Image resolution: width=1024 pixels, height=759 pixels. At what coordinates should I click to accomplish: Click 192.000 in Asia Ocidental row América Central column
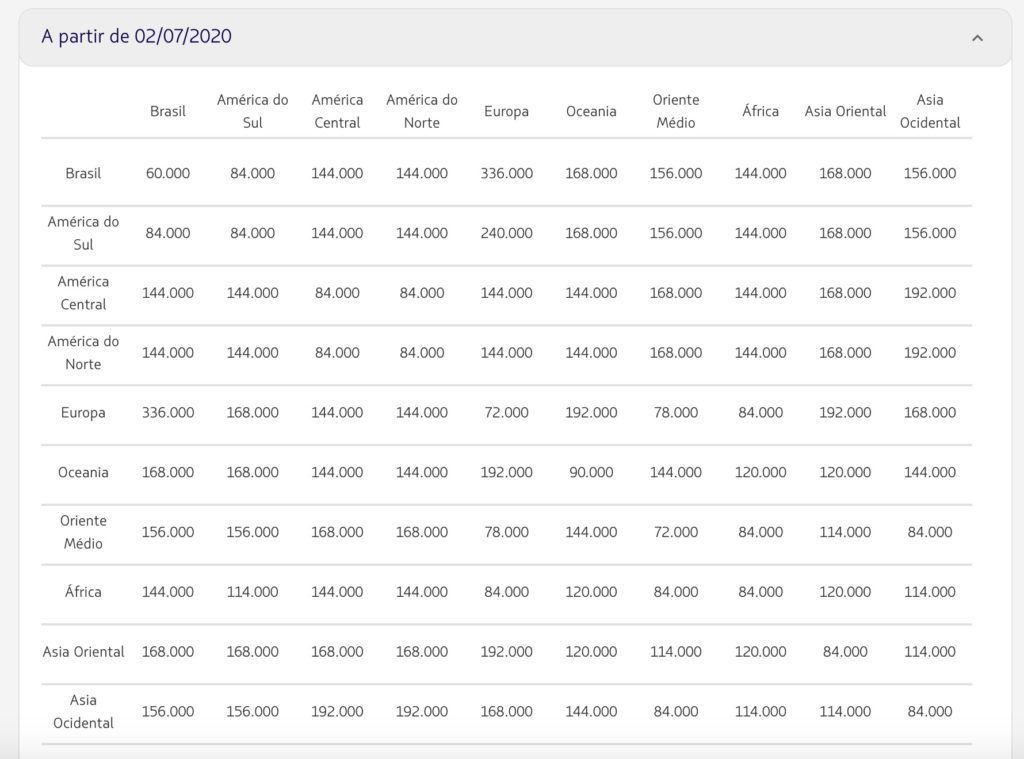click(337, 711)
